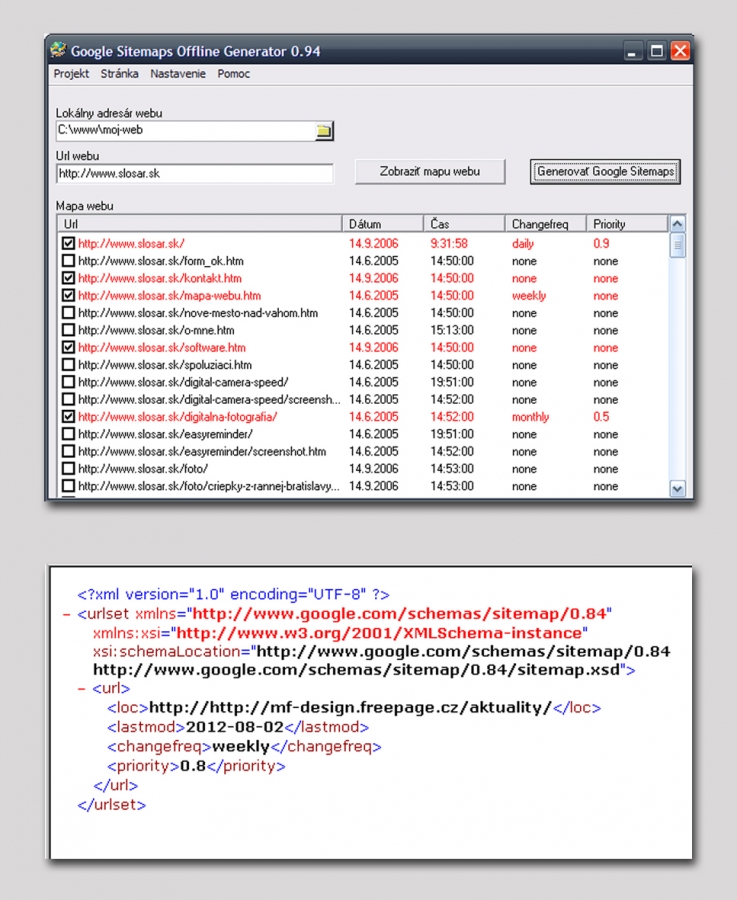This screenshot has height=900, width=737.
Task: Uncheck the software.htm row checkbox
Action: click(68, 347)
